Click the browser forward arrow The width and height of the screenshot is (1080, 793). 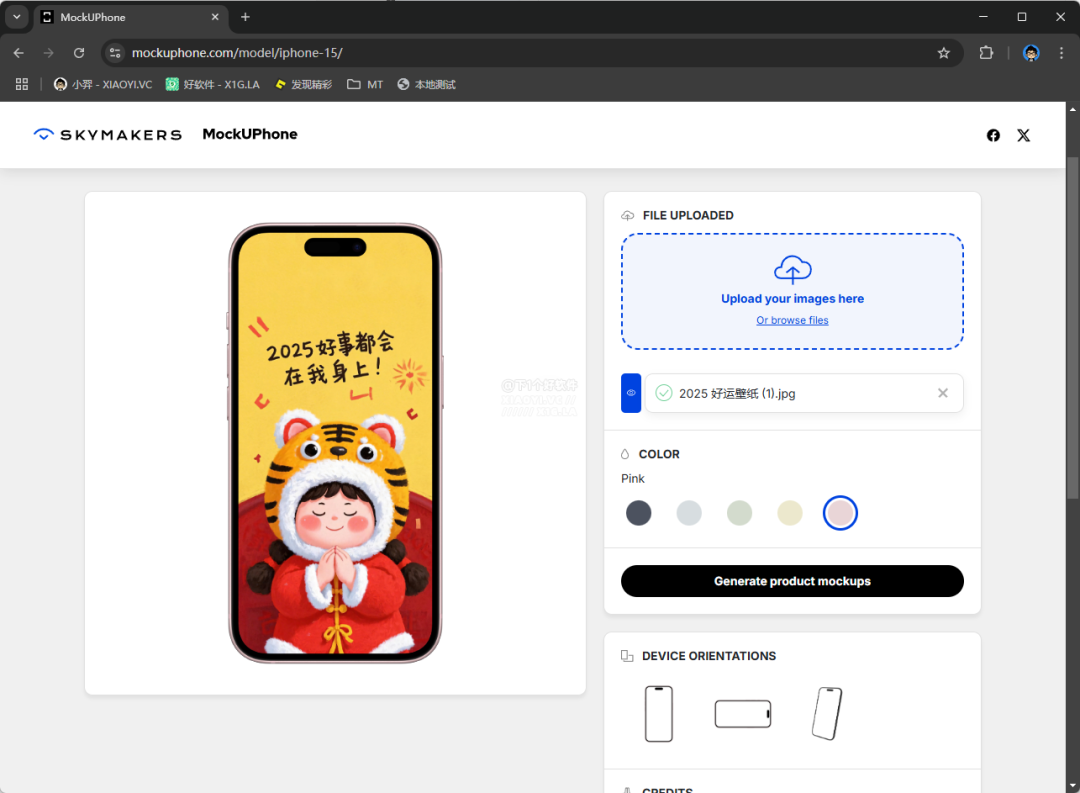coord(48,53)
